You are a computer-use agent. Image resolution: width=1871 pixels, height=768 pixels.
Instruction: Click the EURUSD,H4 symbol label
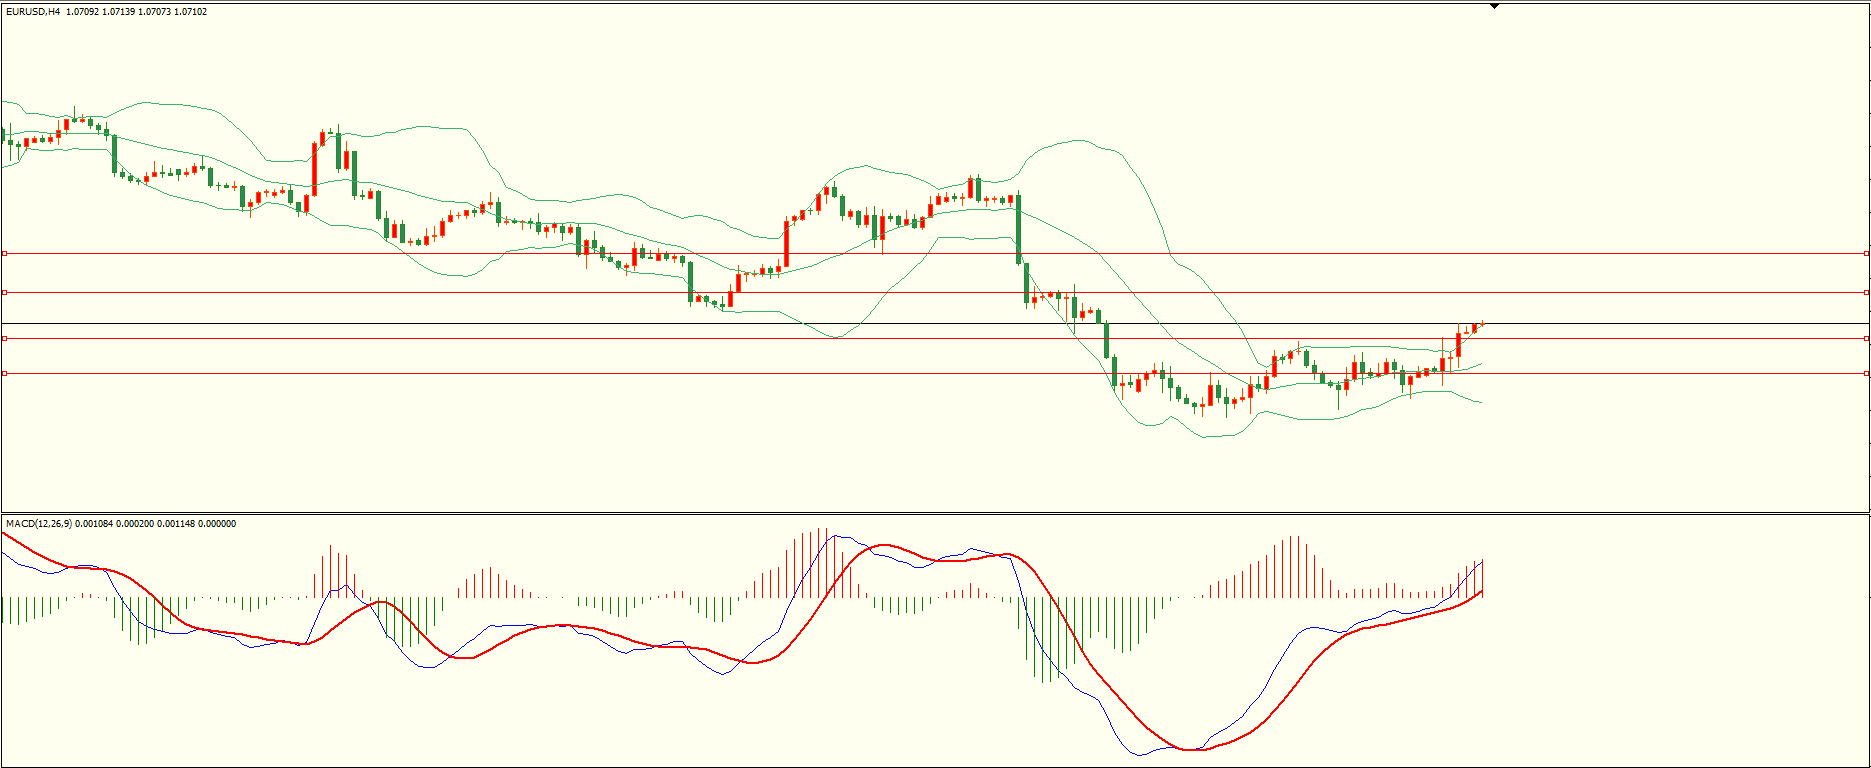click(33, 12)
